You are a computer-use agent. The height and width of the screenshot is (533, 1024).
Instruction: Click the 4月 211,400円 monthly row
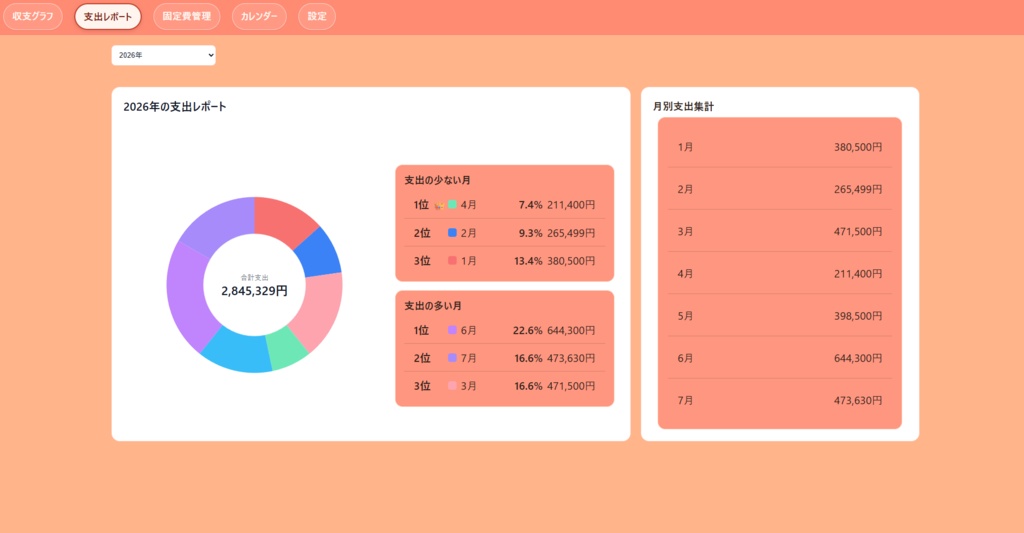[x=780, y=274]
